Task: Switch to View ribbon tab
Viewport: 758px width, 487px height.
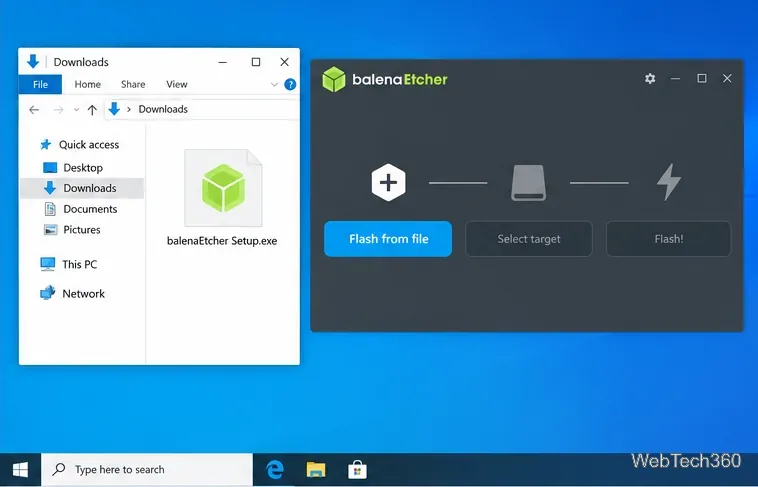Action: (x=176, y=84)
